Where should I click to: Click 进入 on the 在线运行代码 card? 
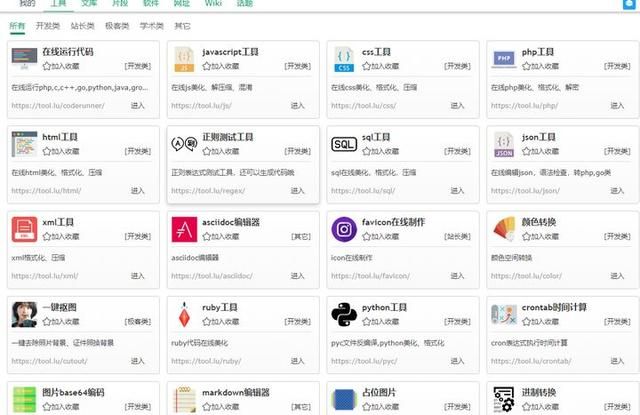click(138, 106)
